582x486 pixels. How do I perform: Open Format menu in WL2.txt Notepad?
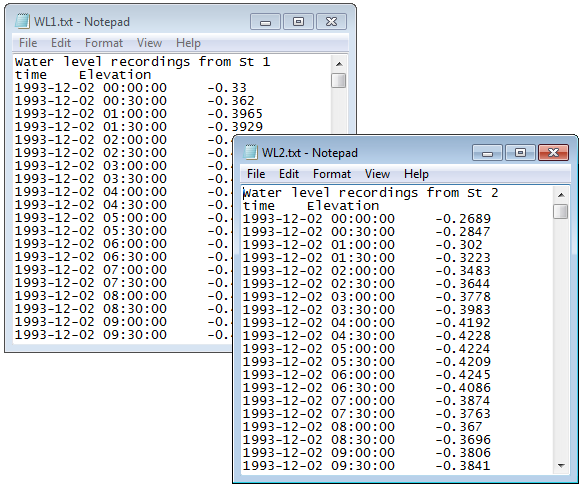[x=332, y=174]
